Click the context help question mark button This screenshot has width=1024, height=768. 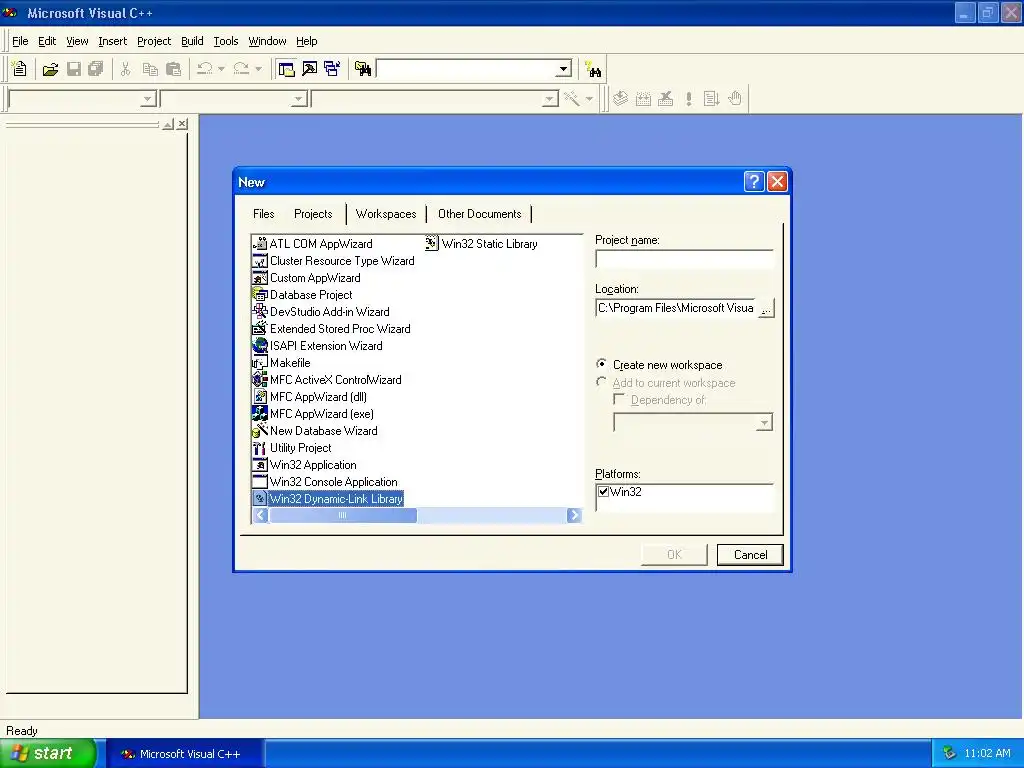pos(754,182)
